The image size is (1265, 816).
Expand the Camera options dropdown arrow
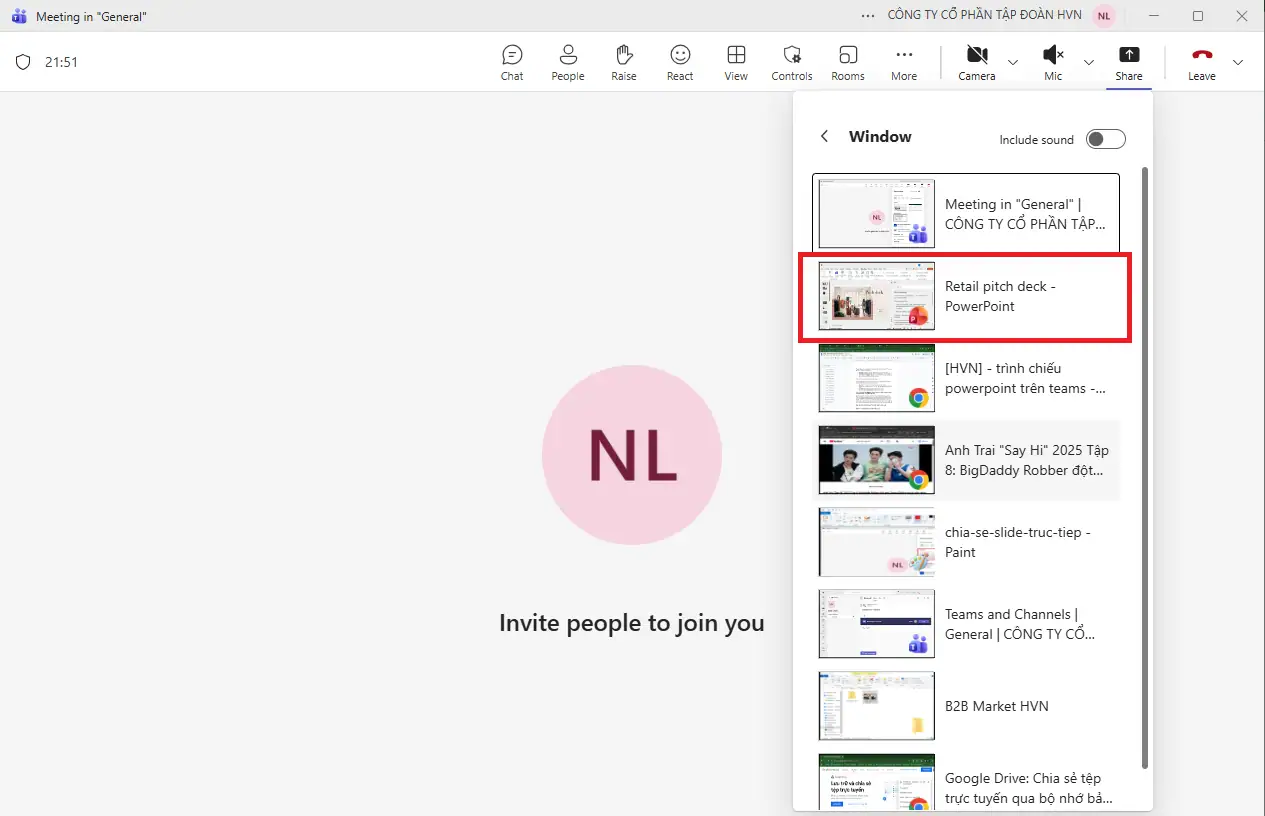point(1013,62)
